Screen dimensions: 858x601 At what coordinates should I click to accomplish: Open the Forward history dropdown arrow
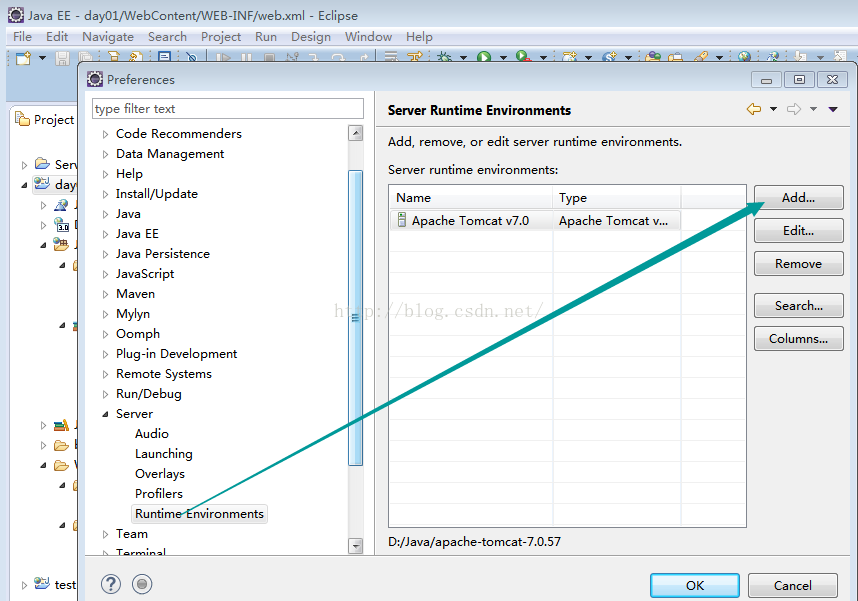814,109
